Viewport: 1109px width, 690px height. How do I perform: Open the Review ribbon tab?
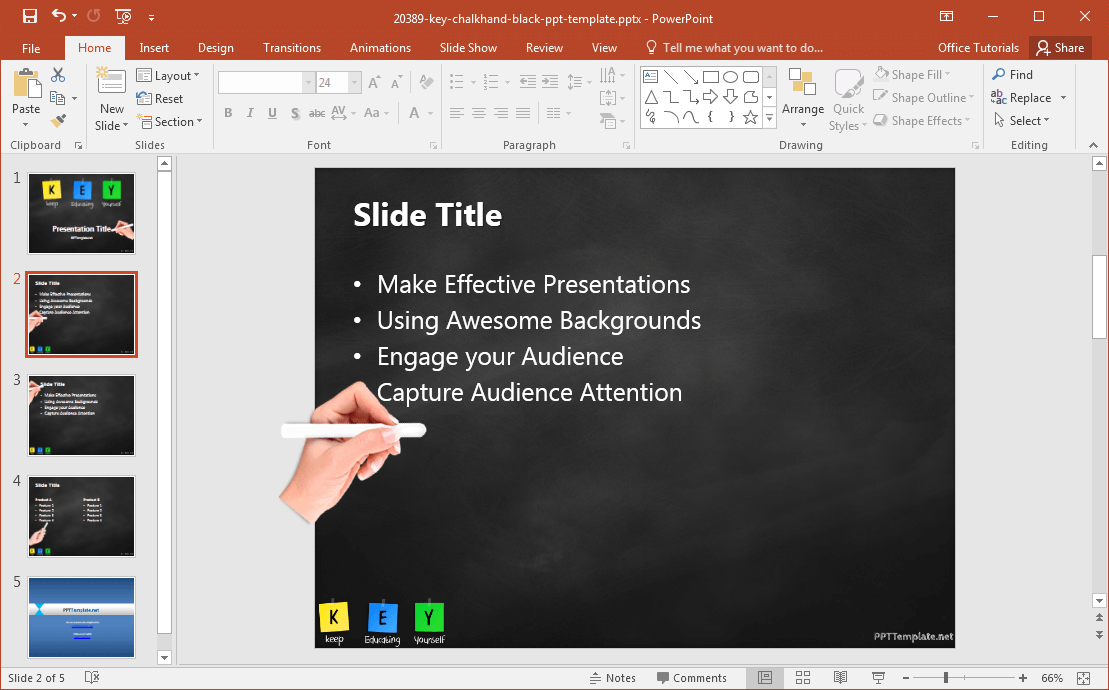(x=544, y=47)
